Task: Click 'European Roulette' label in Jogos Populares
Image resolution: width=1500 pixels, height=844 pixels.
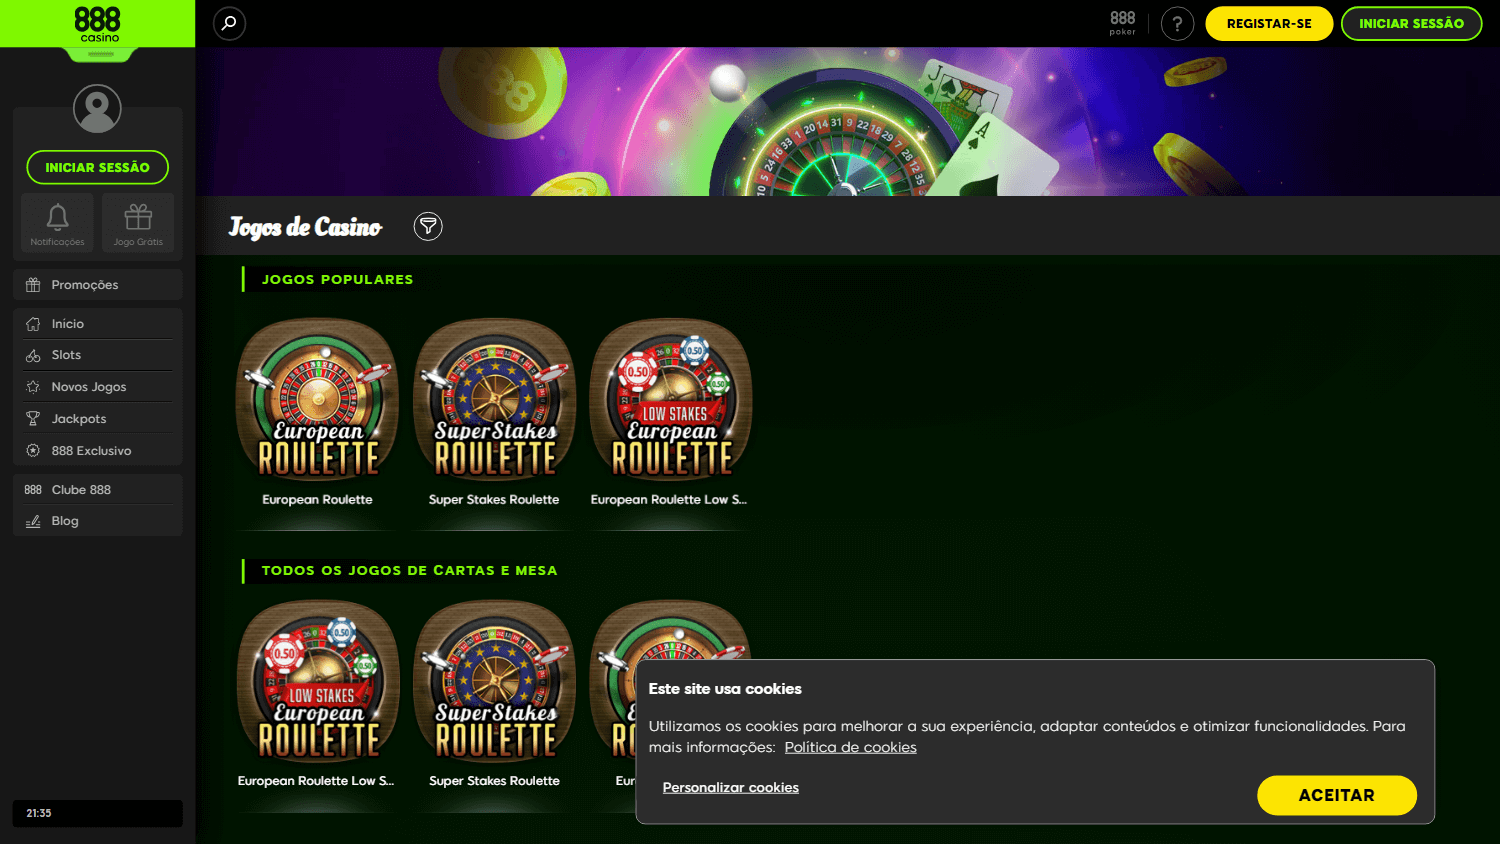Action: pos(317,500)
